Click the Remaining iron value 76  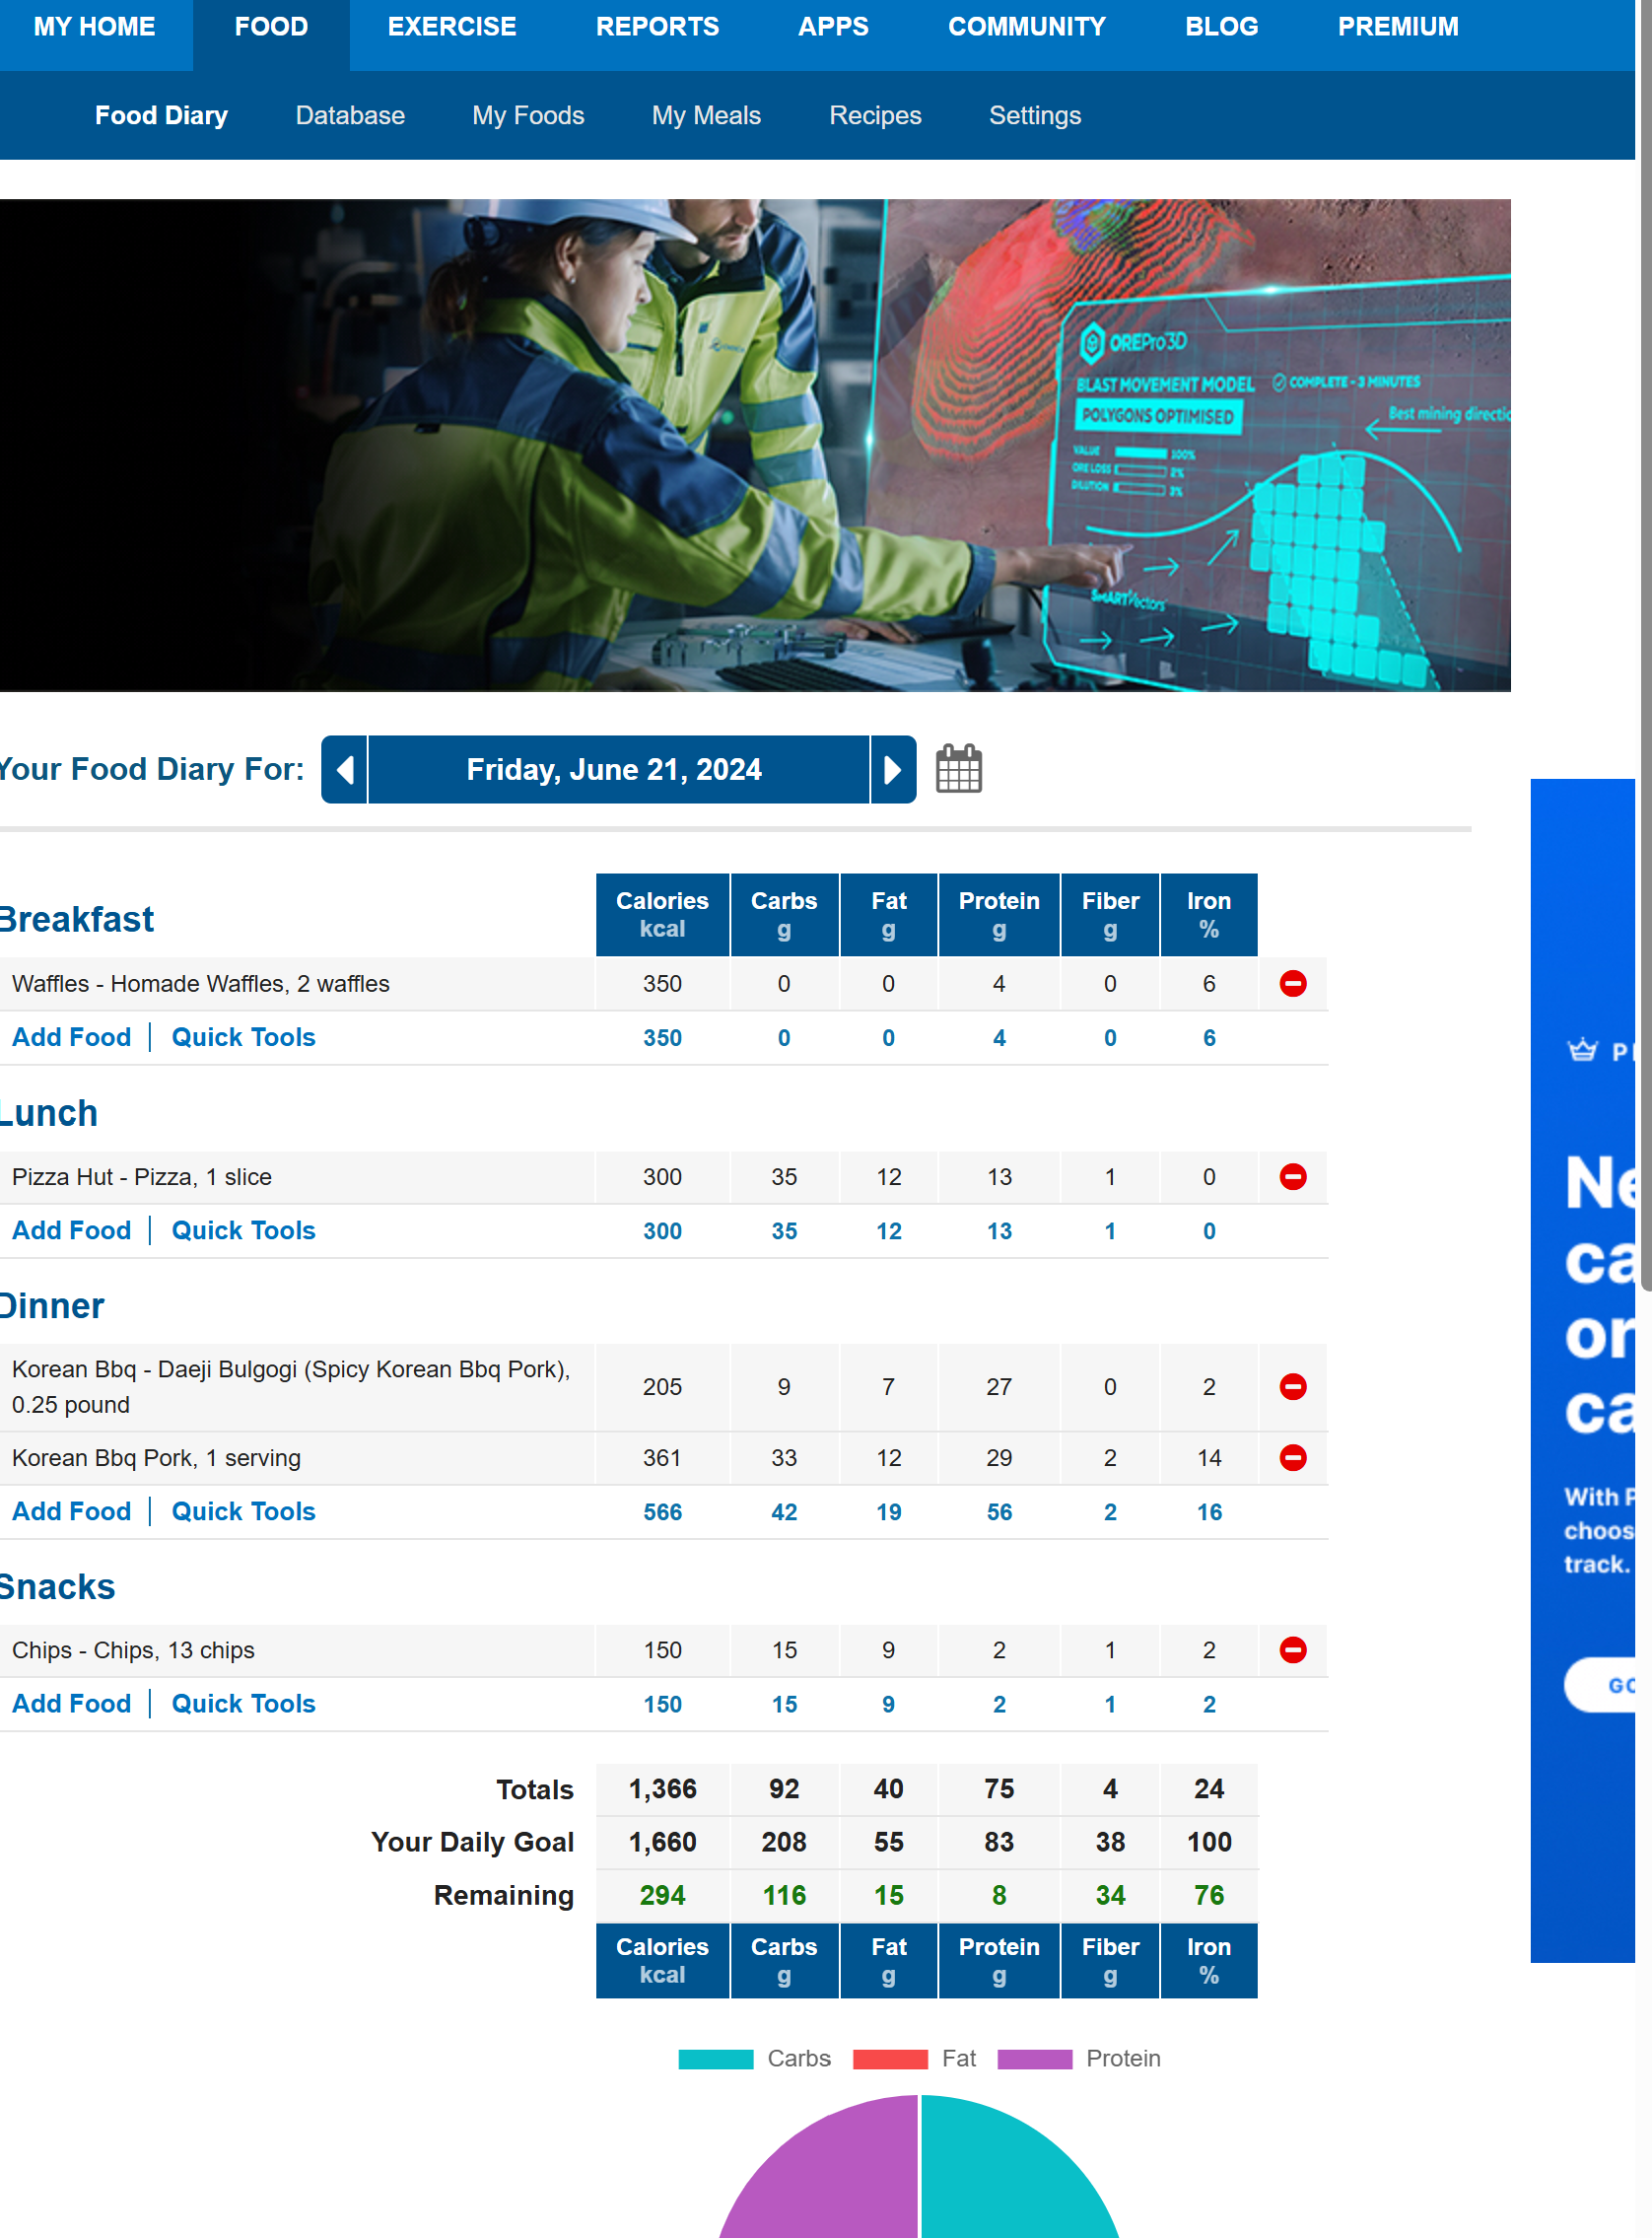(x=1208, y=1894)
